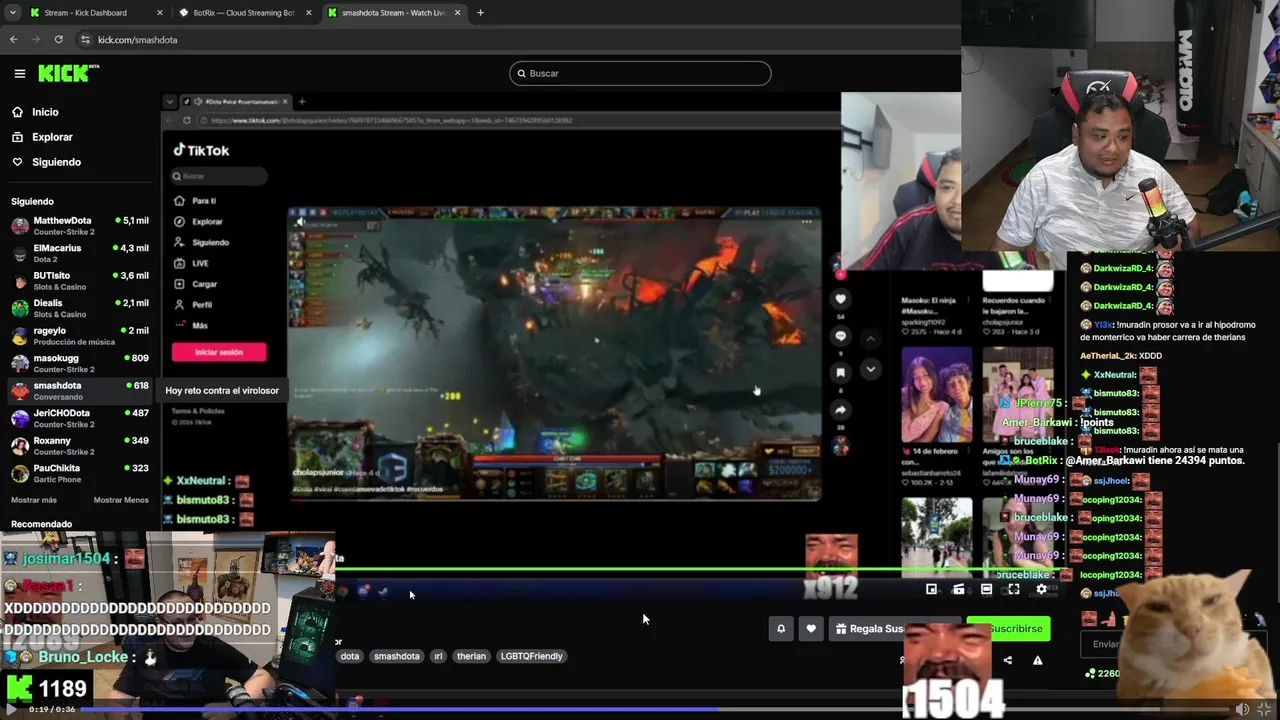Open tab list chevron in streamed browser
1280x720 pixels.
point(170,101)
